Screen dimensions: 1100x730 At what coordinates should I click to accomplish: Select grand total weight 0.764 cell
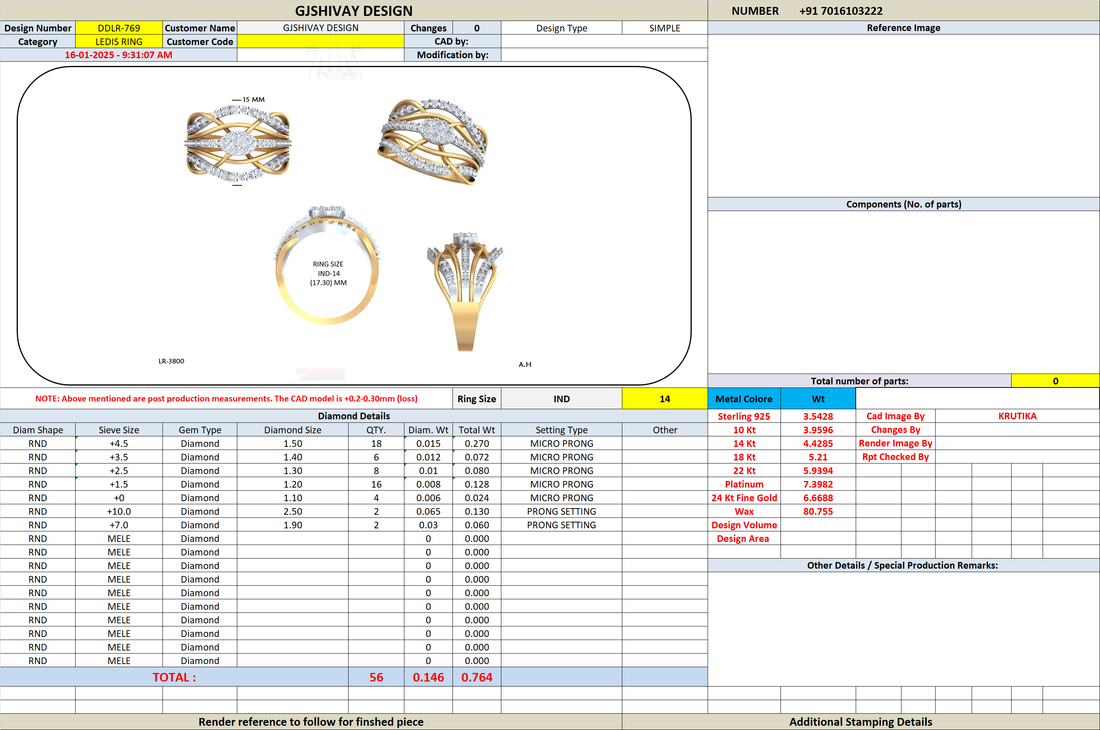476,677
